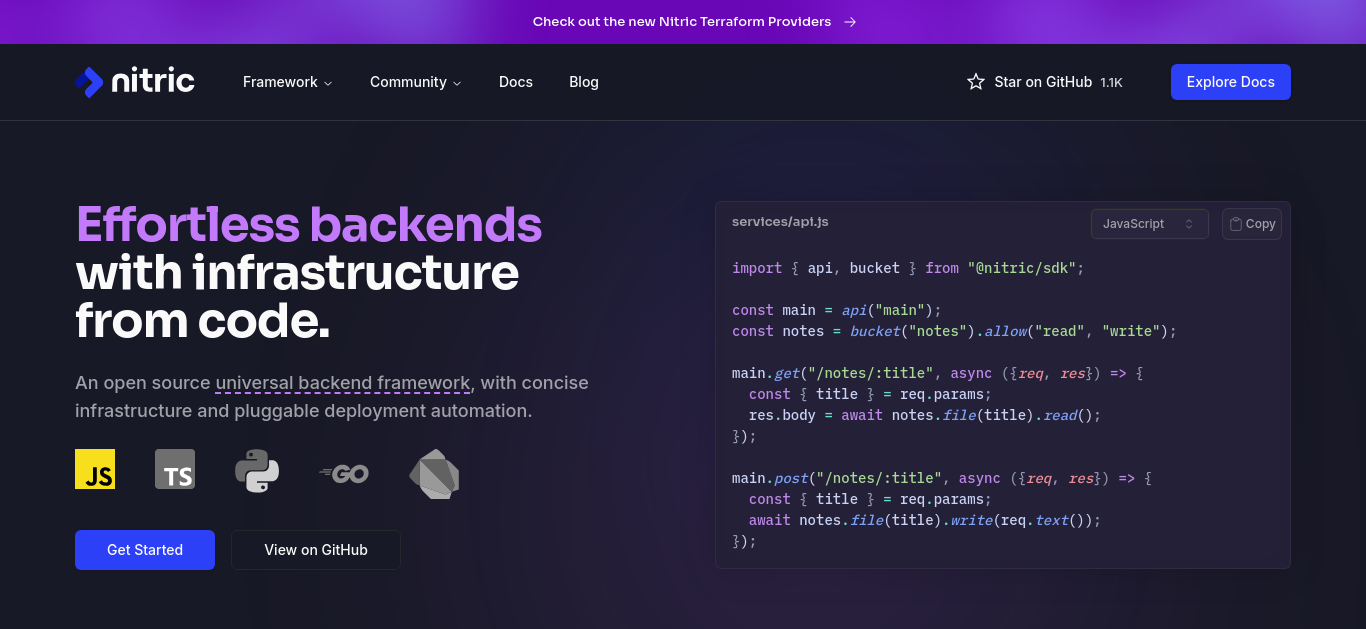Open the Community dropdown menu
This screenshot has height=629, width=1366.
coord(415,82)
